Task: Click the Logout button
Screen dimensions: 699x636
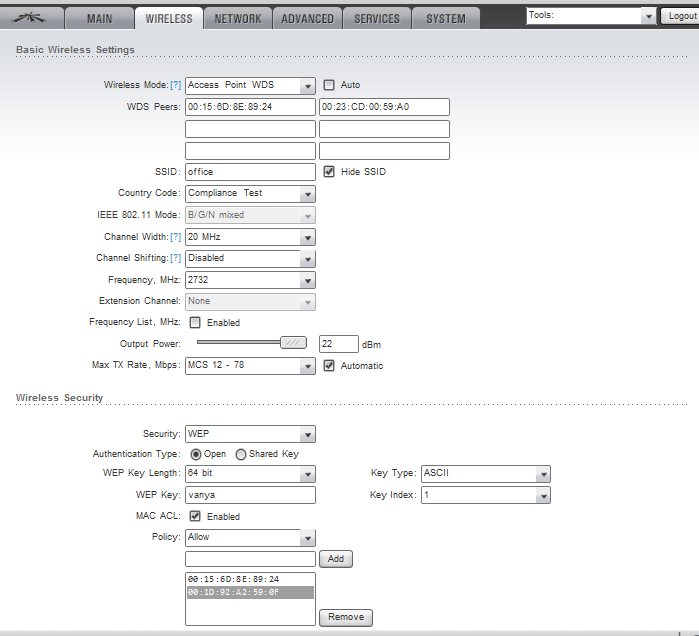Action: click(681, 16)
